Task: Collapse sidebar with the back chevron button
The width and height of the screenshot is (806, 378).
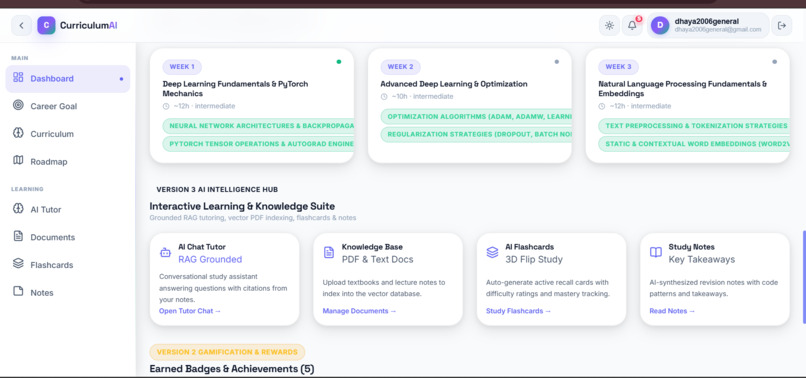Action: 22,25
